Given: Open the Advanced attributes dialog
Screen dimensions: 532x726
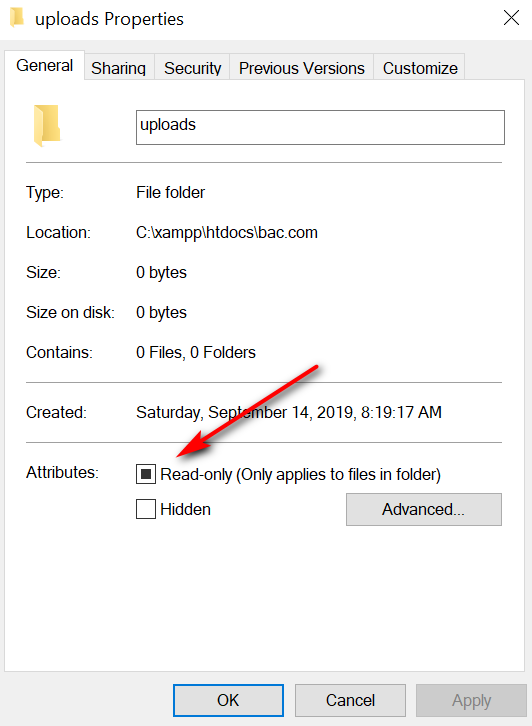Looking at the screenshot, I should tap(424, 509).
